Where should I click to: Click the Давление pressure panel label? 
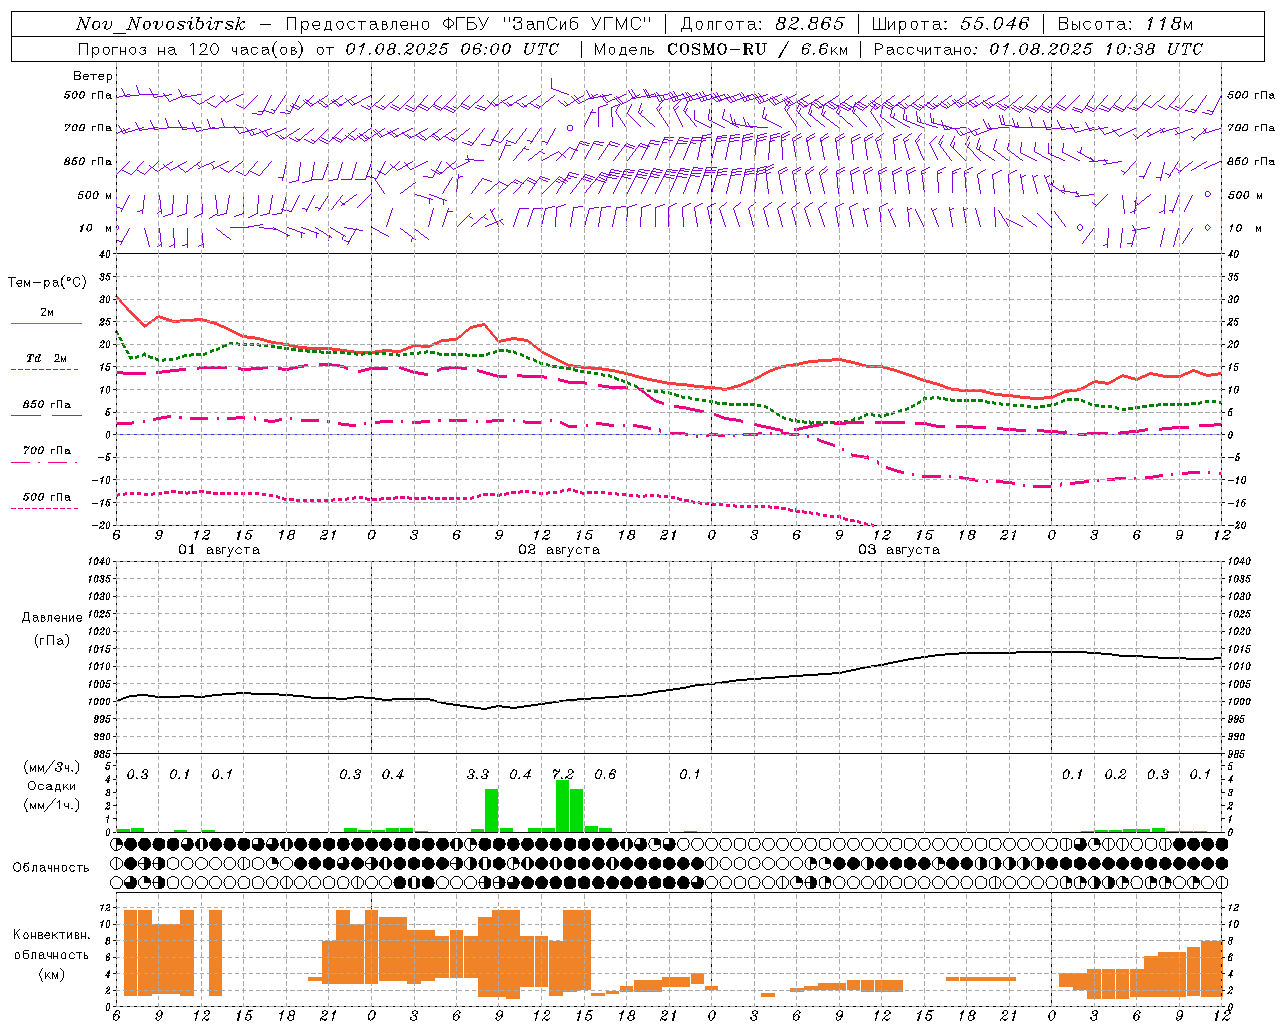pos(52,618)
